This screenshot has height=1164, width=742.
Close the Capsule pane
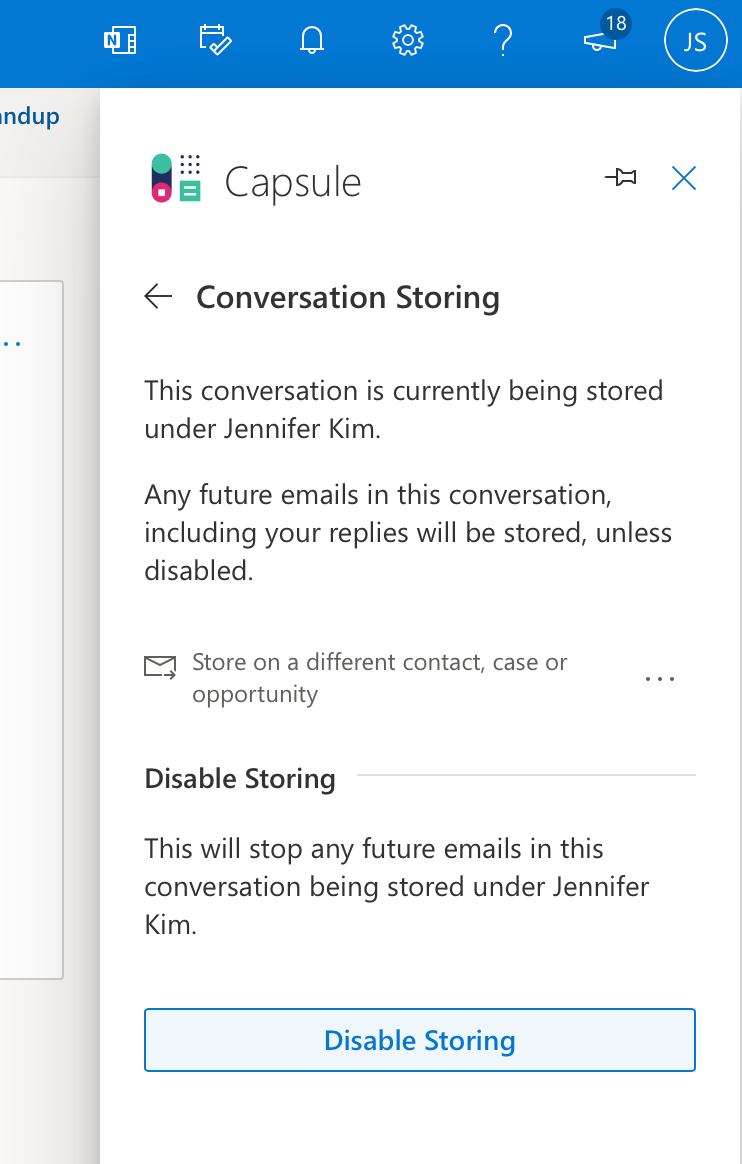pos(683,178)
